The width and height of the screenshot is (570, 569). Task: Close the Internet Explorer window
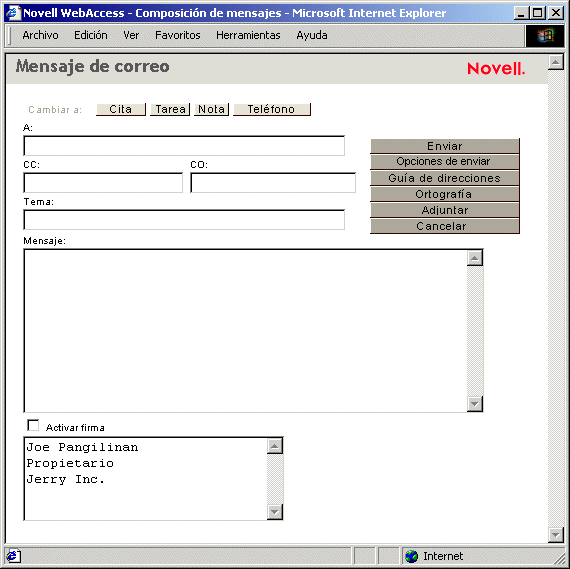556,13
